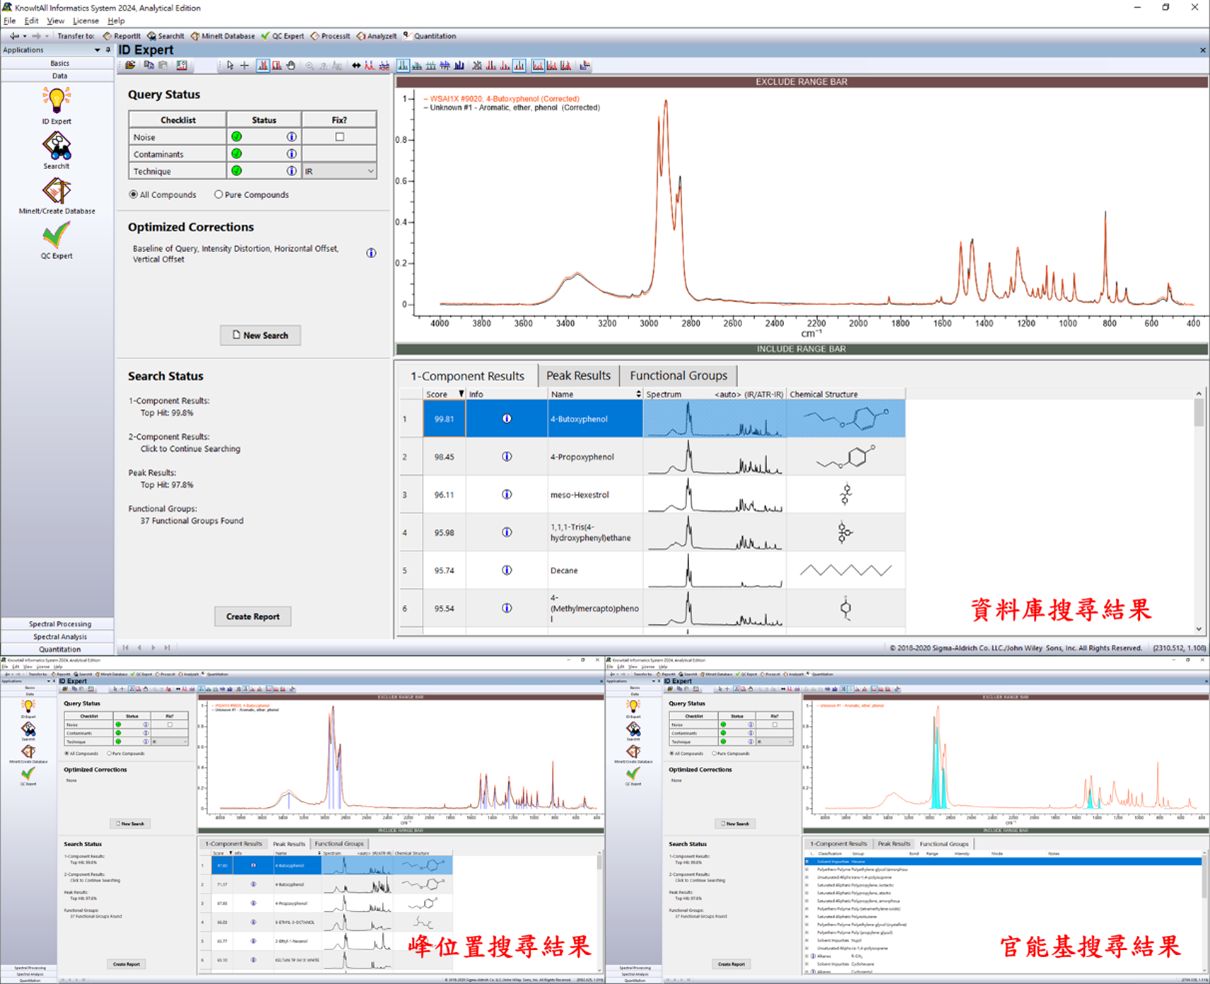Viewport: 1210px width, 984px height.
Task: Click the INCLUDE RANGE BAR below spectrum
Action: 801,349
